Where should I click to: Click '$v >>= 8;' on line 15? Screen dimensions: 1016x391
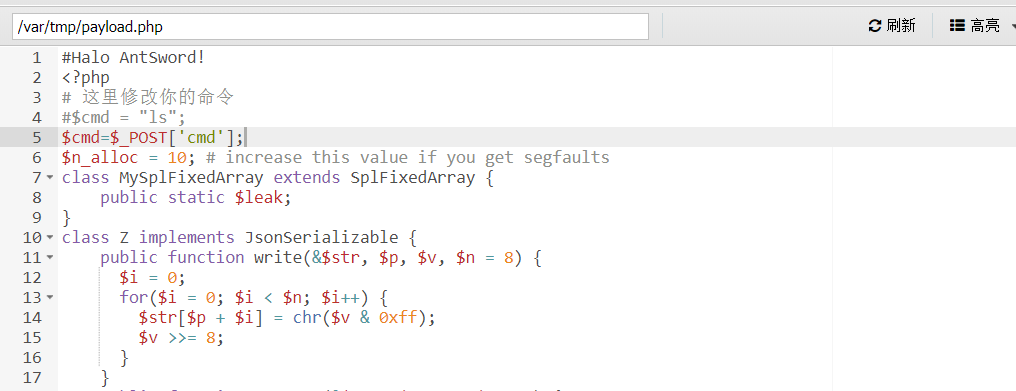click(181, 338)
